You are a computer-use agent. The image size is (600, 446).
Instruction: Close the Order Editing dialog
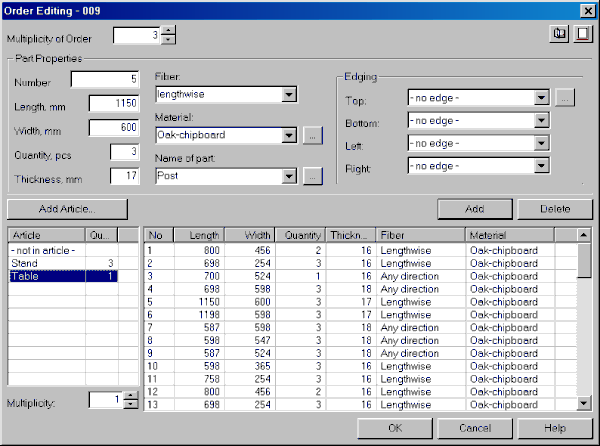[587, 11]
